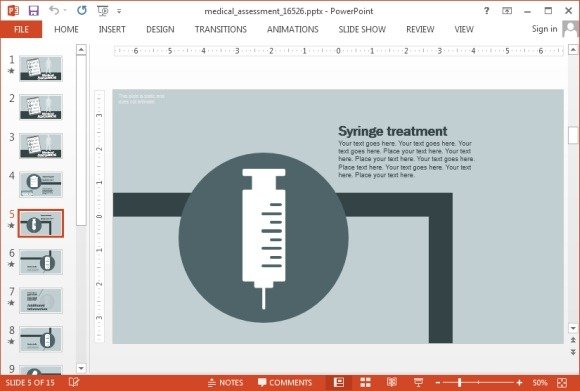Click thumbnail pane scroll down arrow
580x391 pixels.
pyautogui.click(x=81, y=368)
